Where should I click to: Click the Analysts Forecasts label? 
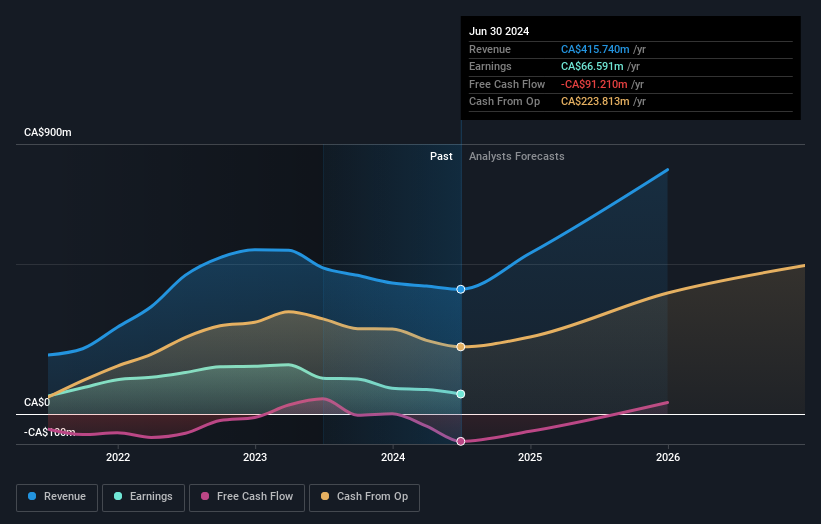517,157
